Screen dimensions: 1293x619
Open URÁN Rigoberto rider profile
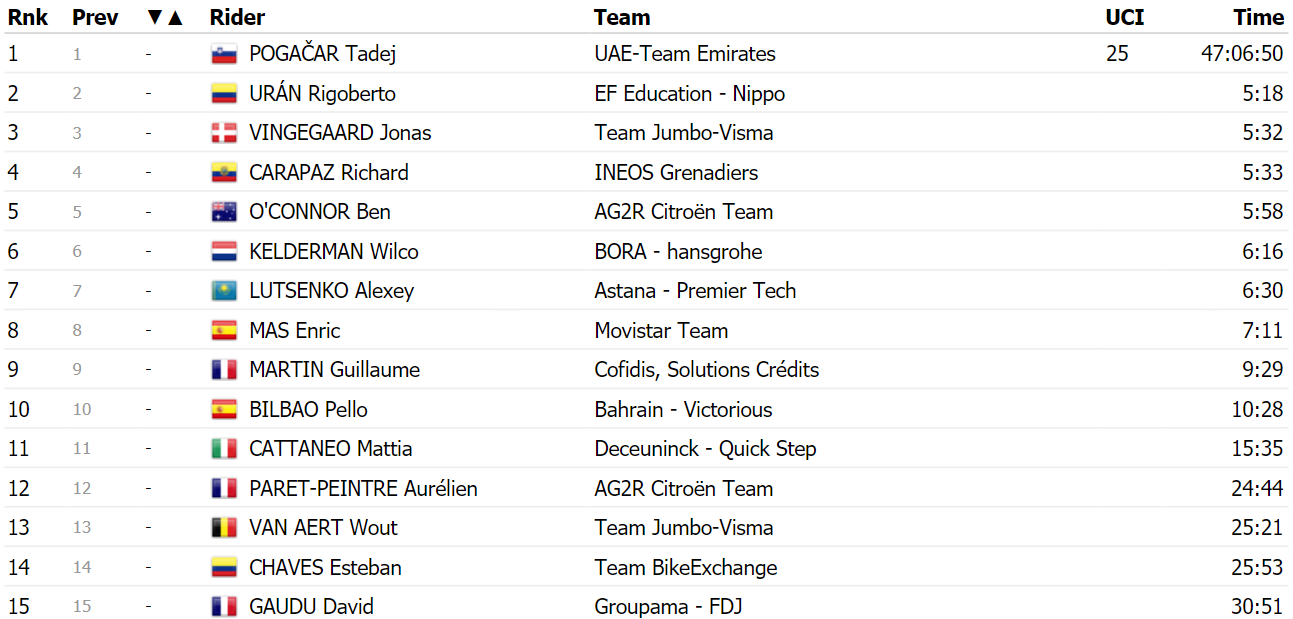point(322,94)
